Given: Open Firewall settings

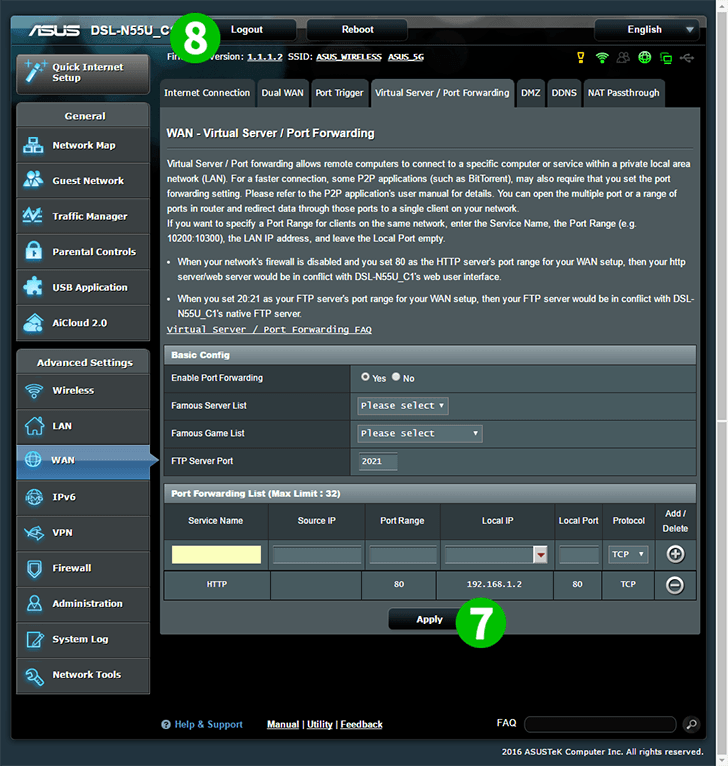Looking at the screenshot, I should click(x=83, y=568).
